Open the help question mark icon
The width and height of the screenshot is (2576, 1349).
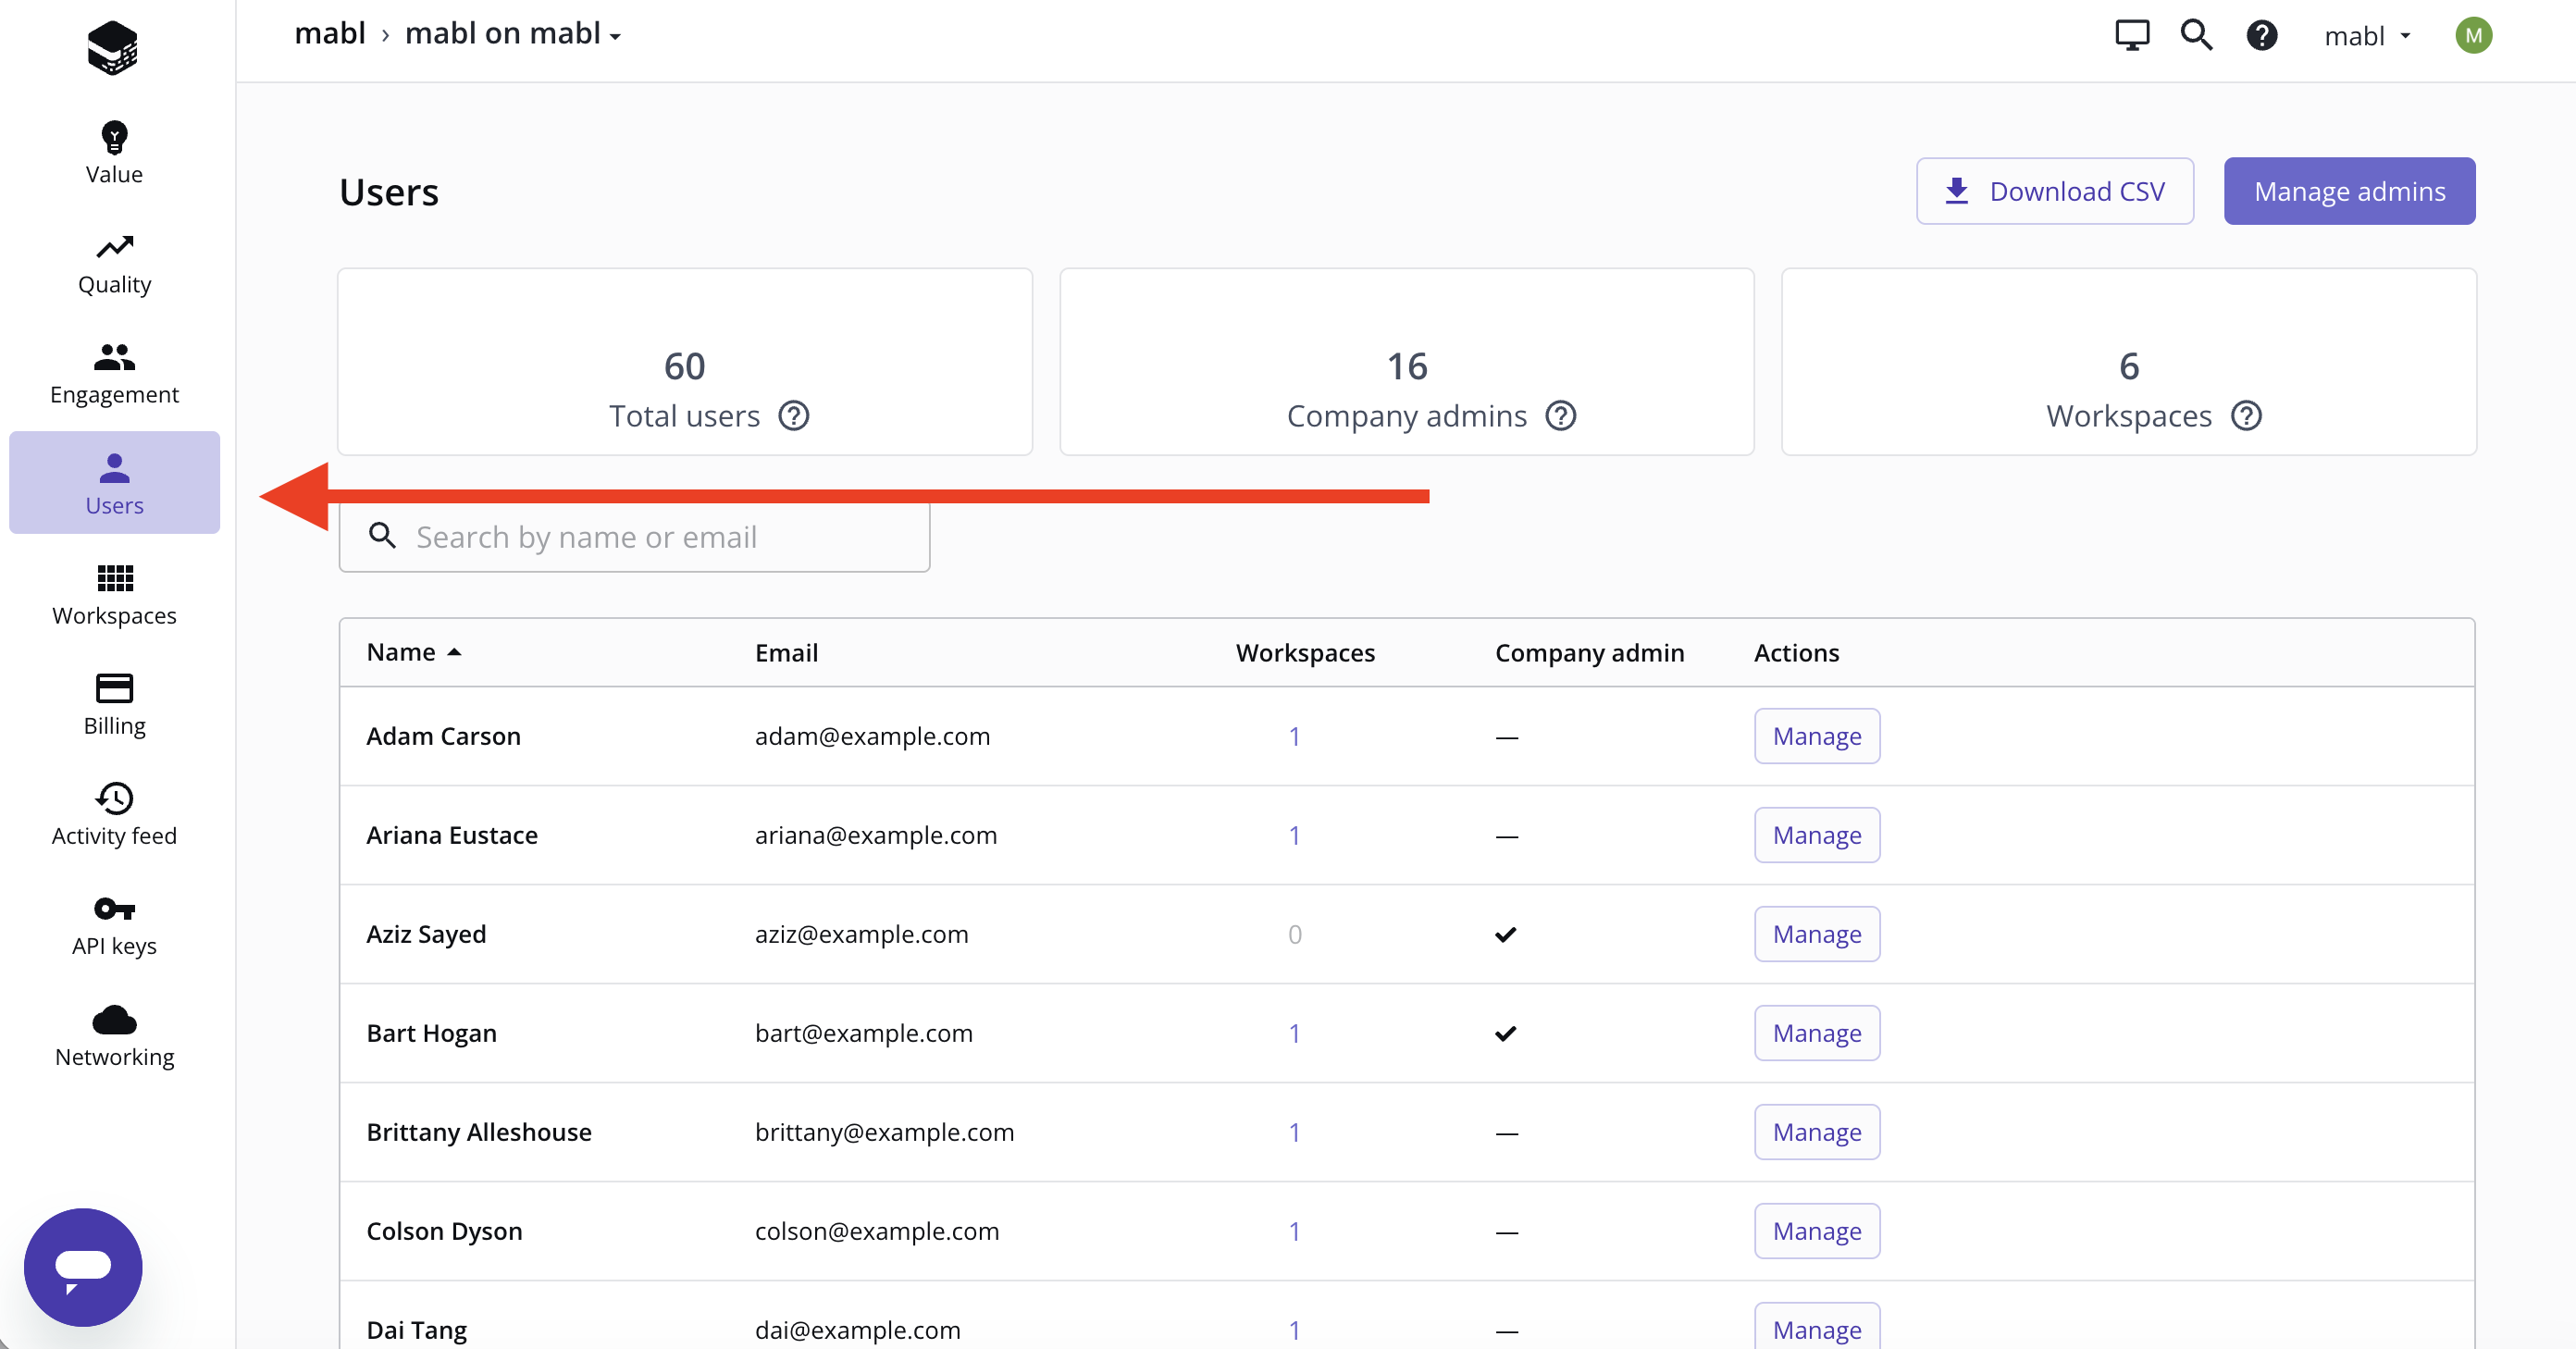click(2262, 36)
